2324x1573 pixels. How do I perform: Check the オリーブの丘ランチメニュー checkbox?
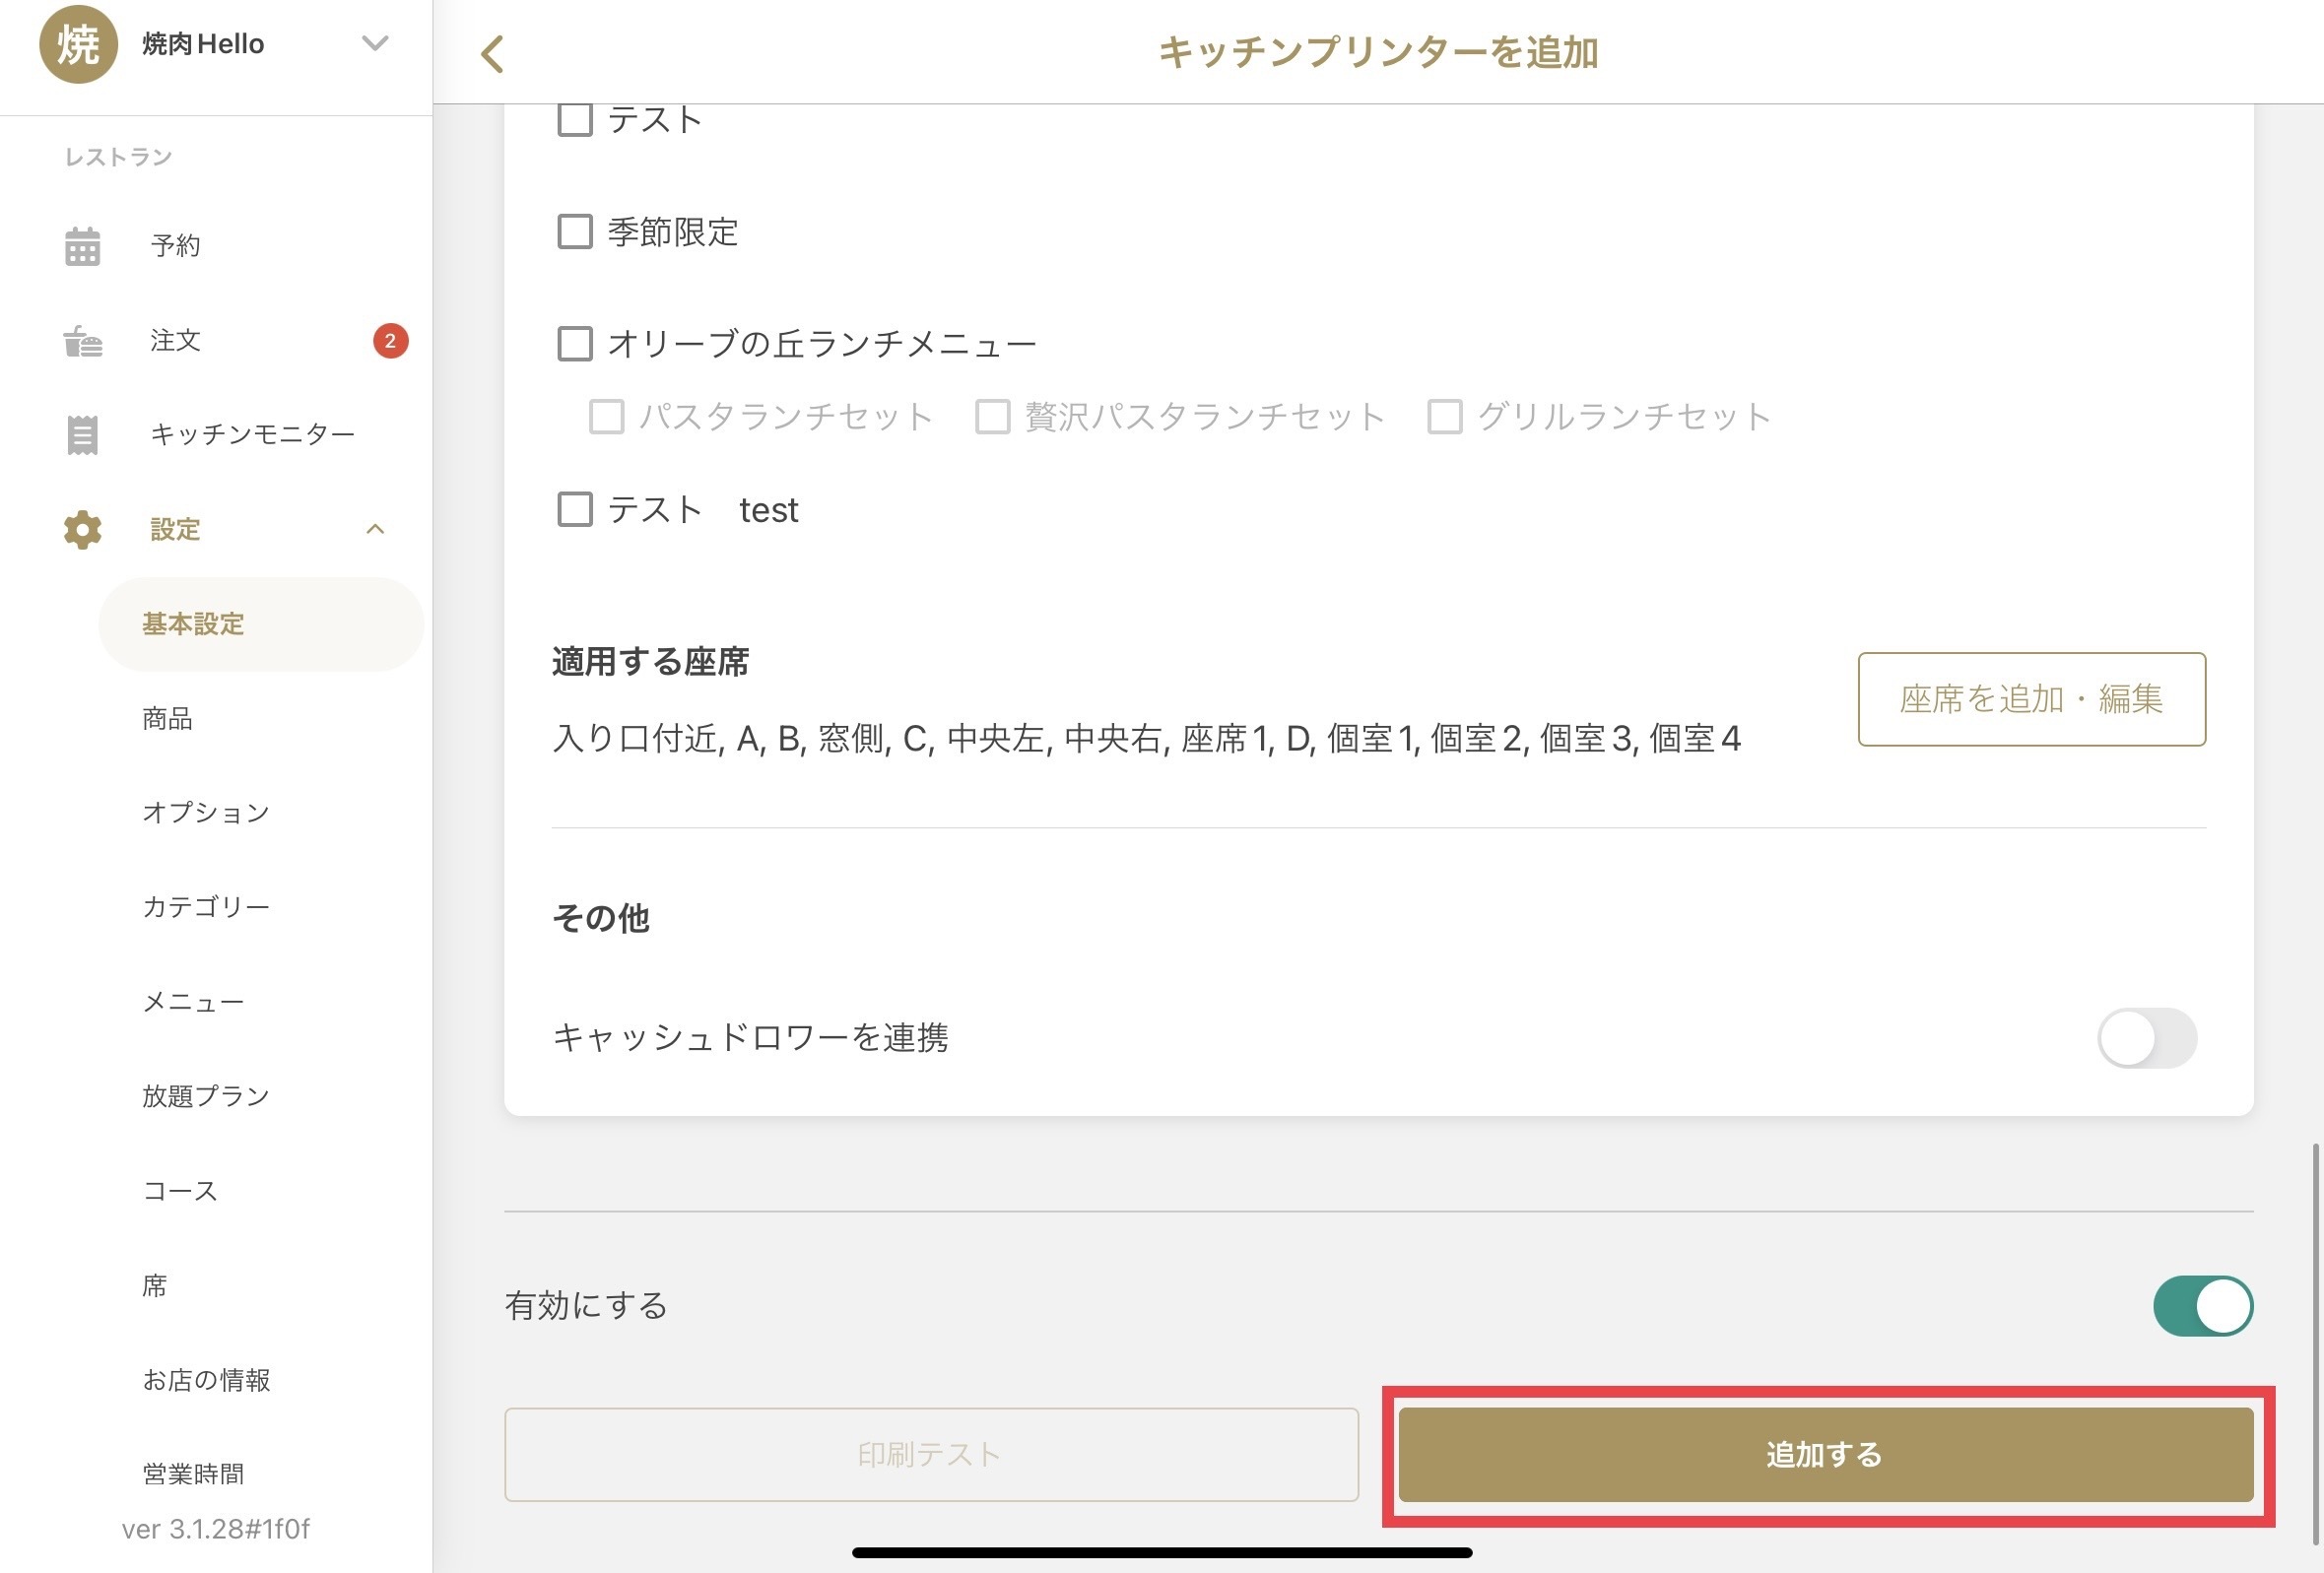tap(575, 344)
